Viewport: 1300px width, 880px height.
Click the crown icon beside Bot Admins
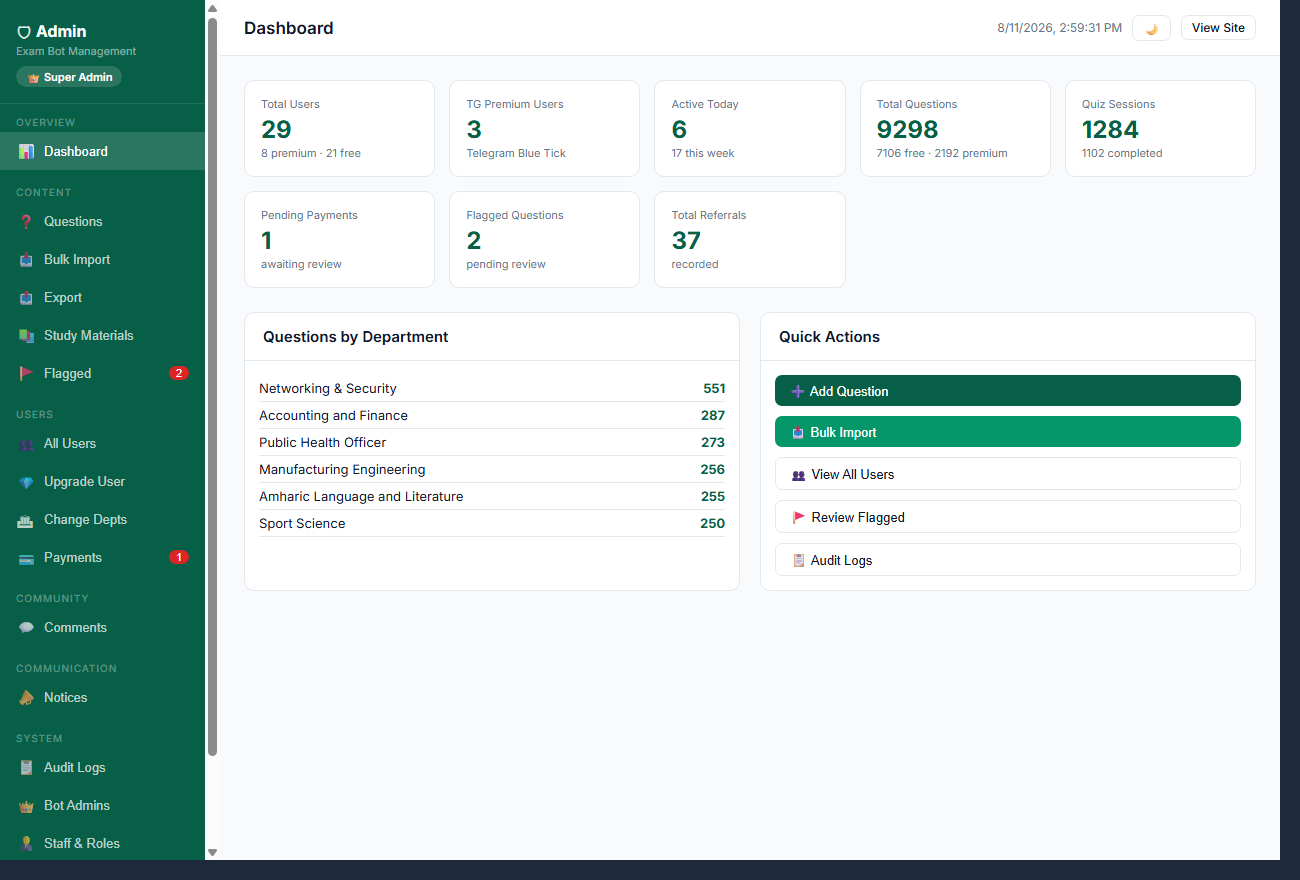[26, 806]
